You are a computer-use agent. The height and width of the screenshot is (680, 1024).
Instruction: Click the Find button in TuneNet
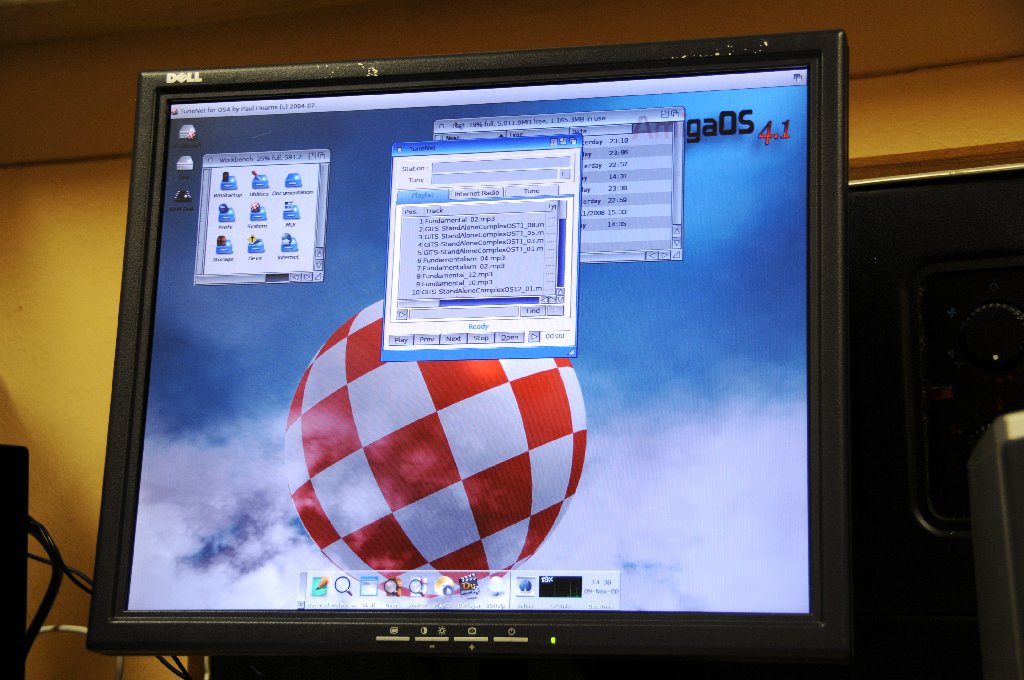pyautogui.click(x=533, y=311)
